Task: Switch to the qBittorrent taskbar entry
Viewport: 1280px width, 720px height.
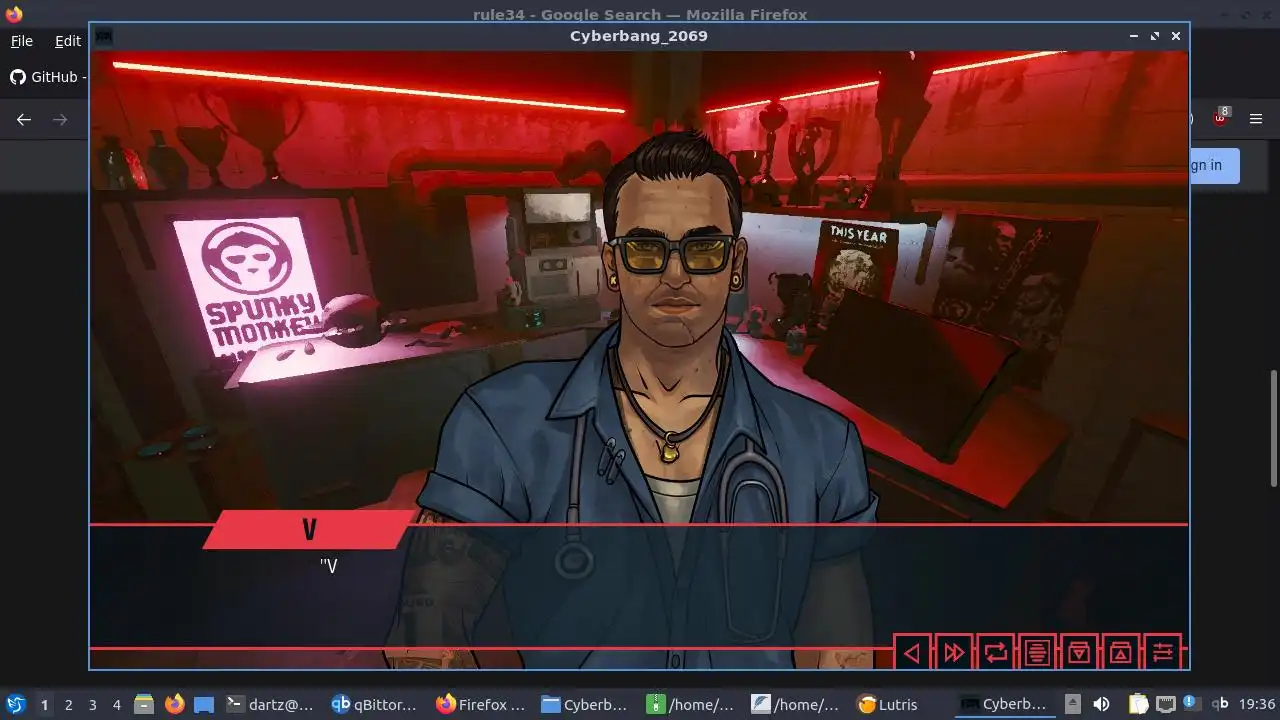Action: 375,704
